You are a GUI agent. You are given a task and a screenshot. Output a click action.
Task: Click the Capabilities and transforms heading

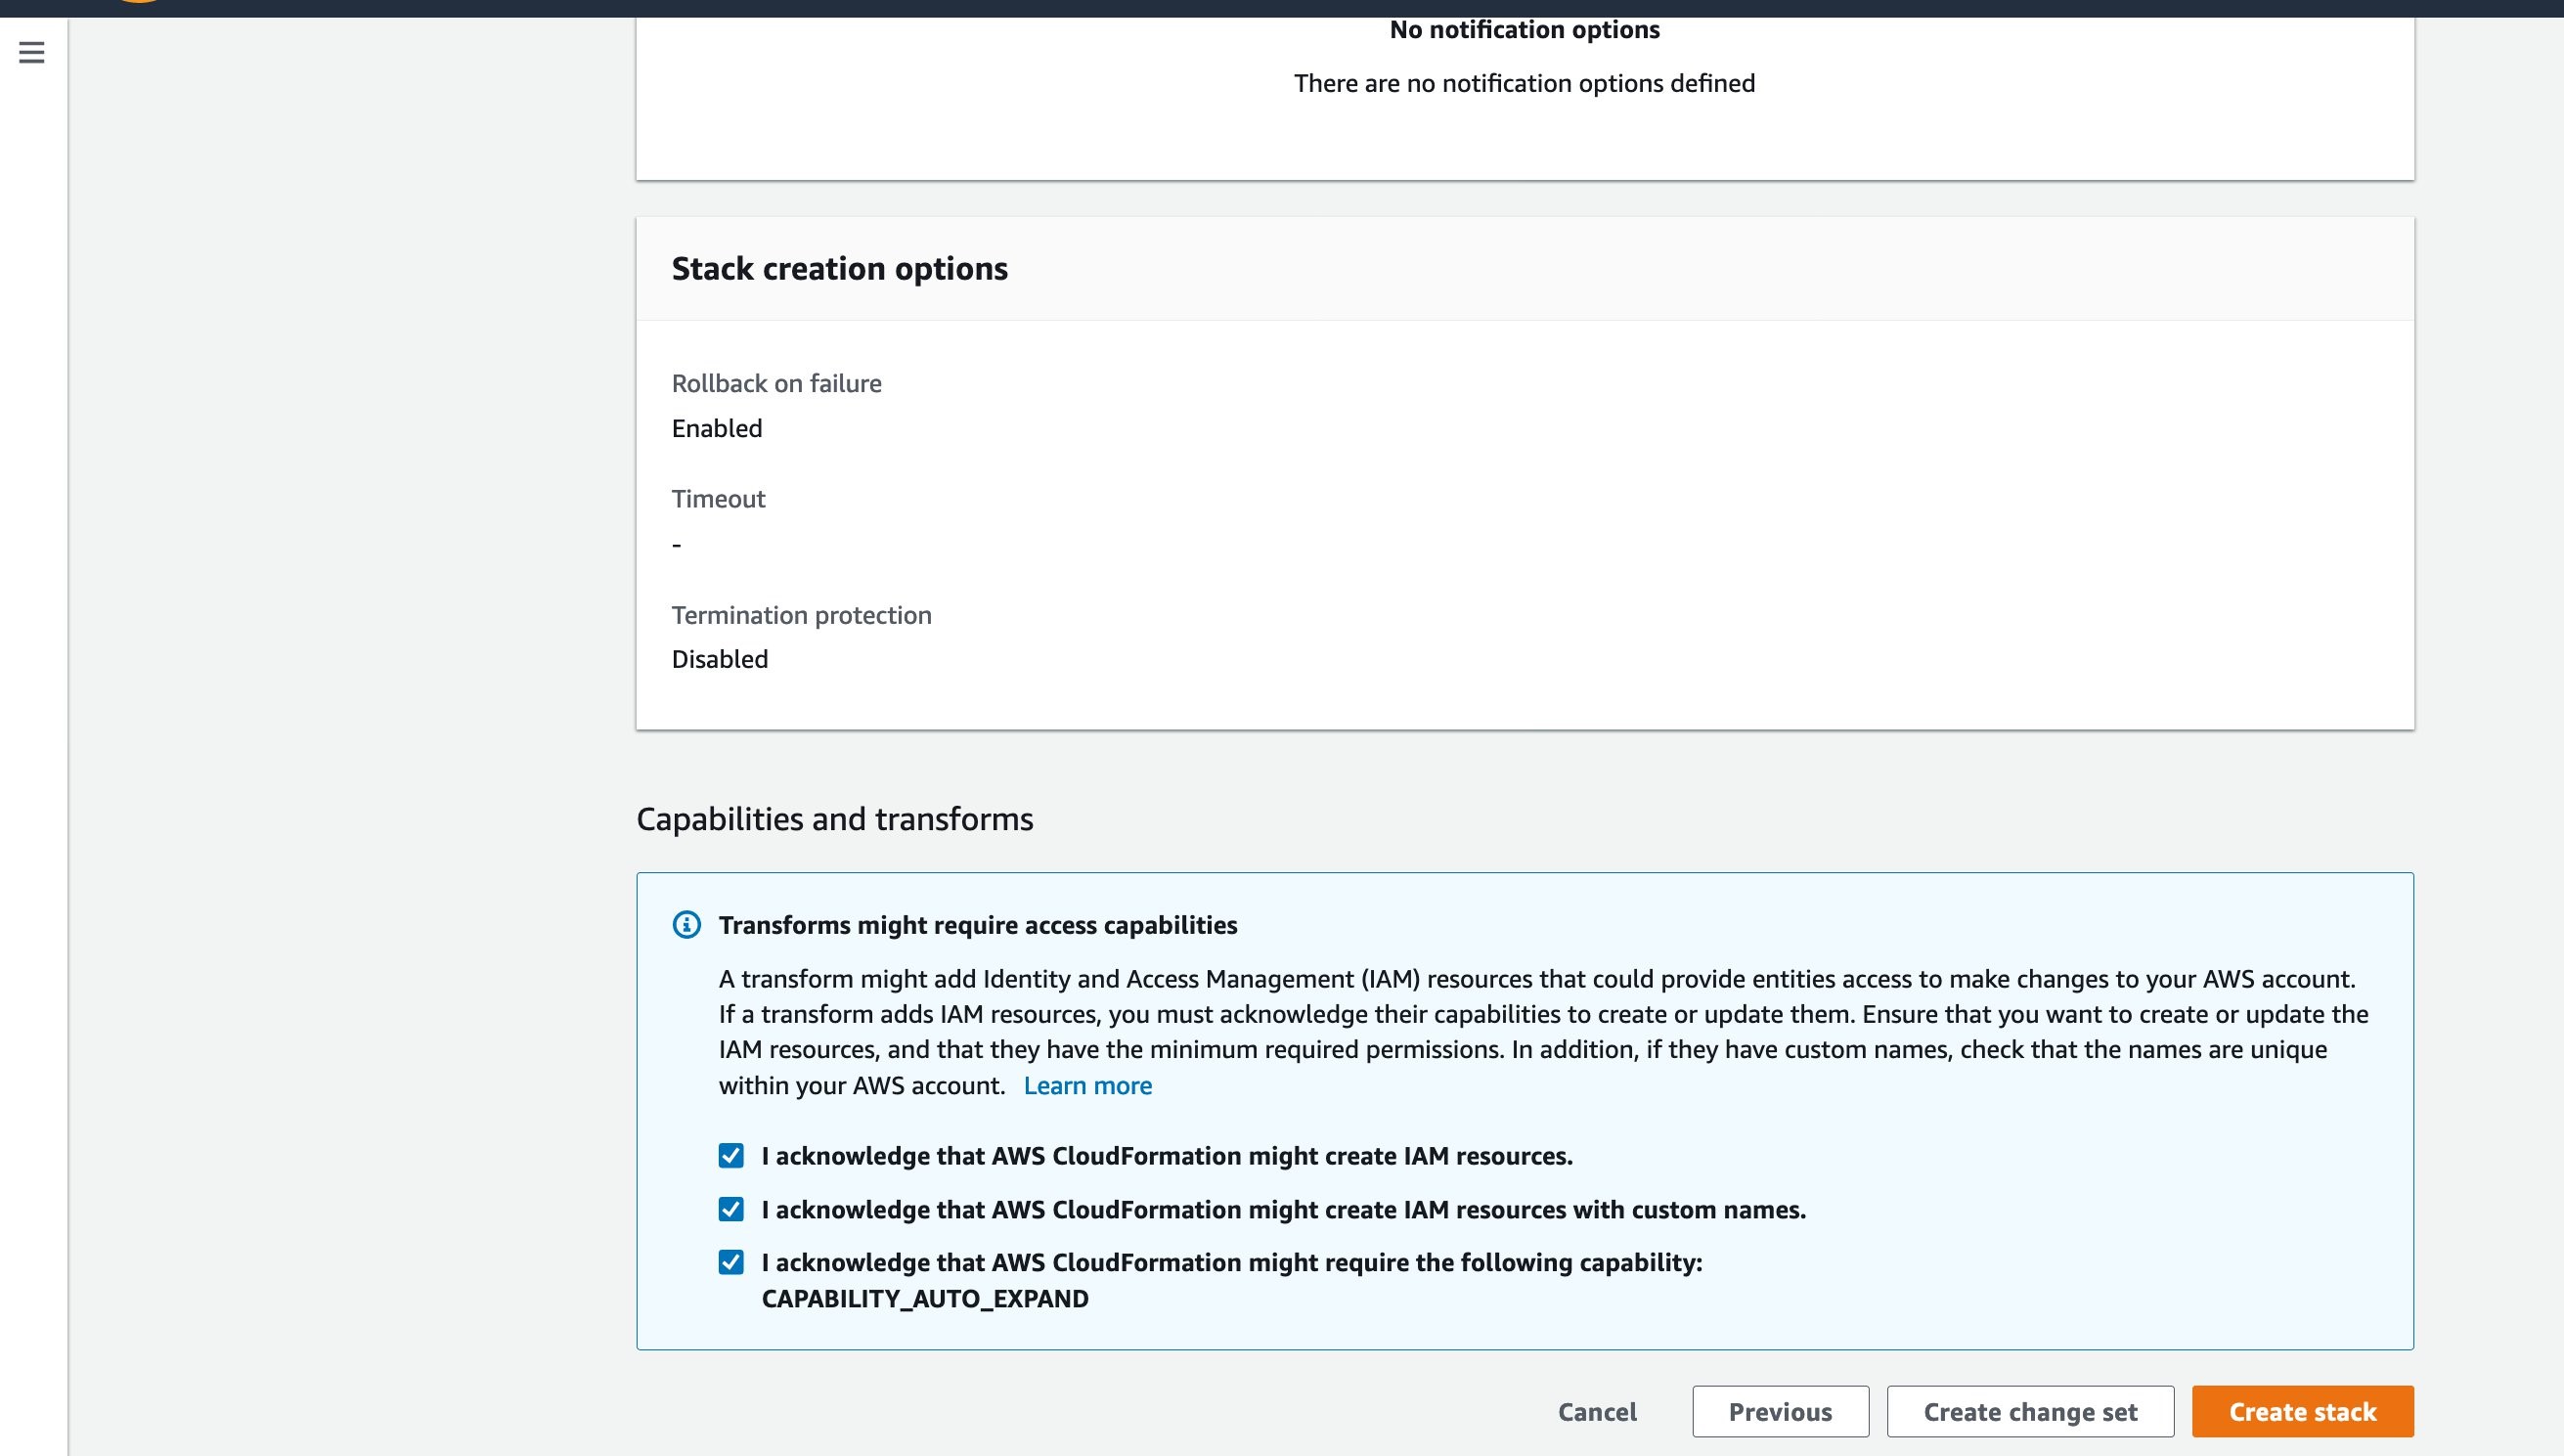tap(834, 818)
